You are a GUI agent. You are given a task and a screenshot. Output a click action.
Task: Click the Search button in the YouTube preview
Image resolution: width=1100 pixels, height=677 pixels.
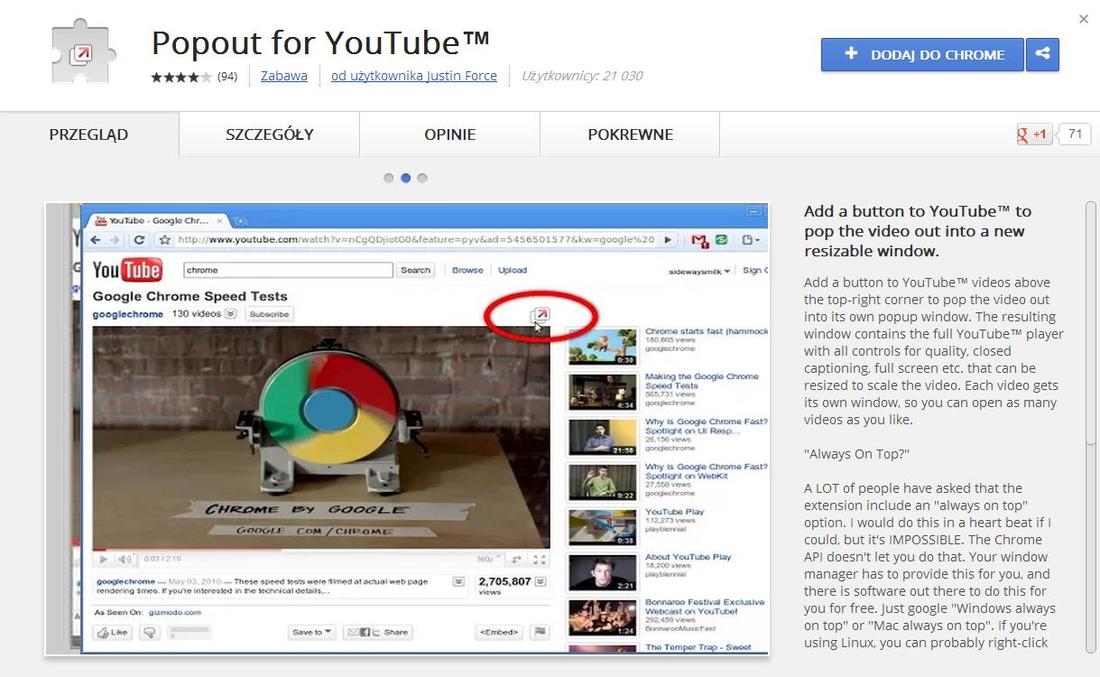(415, 270)
